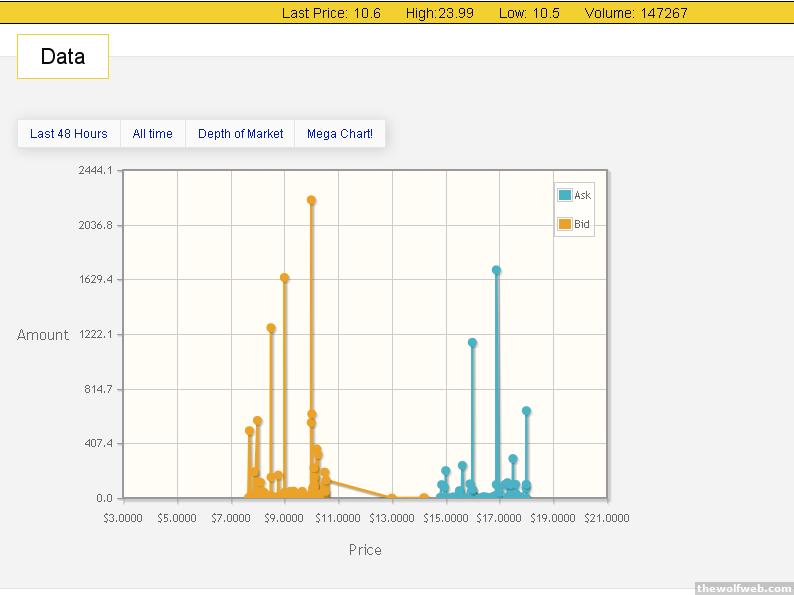Toggle the Bid series legend label
Screen dimensions: 794x595
(x=582, y=225)
